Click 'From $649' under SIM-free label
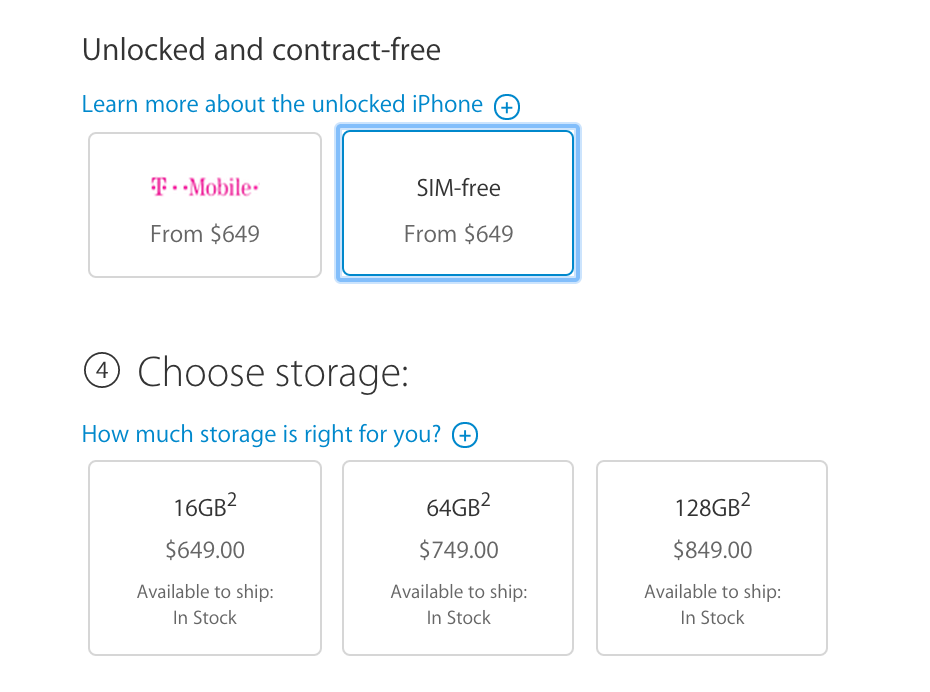This screenshot has height=692, width=930. 458,234
